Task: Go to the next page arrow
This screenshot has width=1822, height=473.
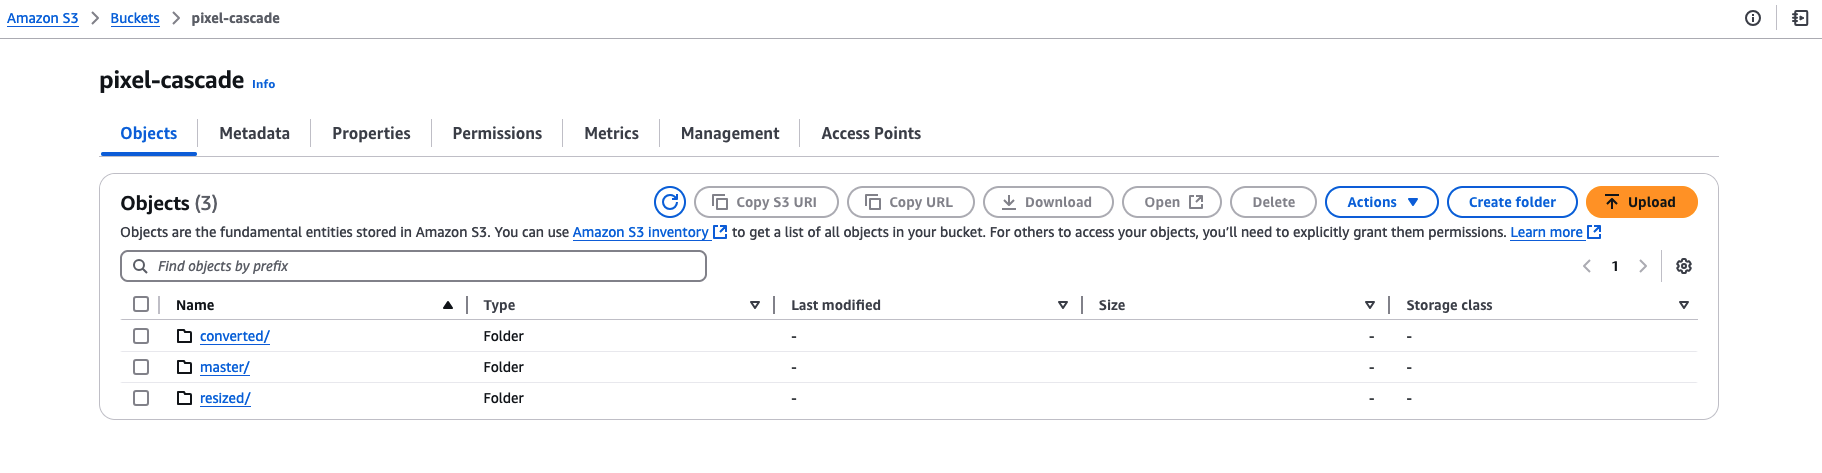Action: tap(1642, 266)
